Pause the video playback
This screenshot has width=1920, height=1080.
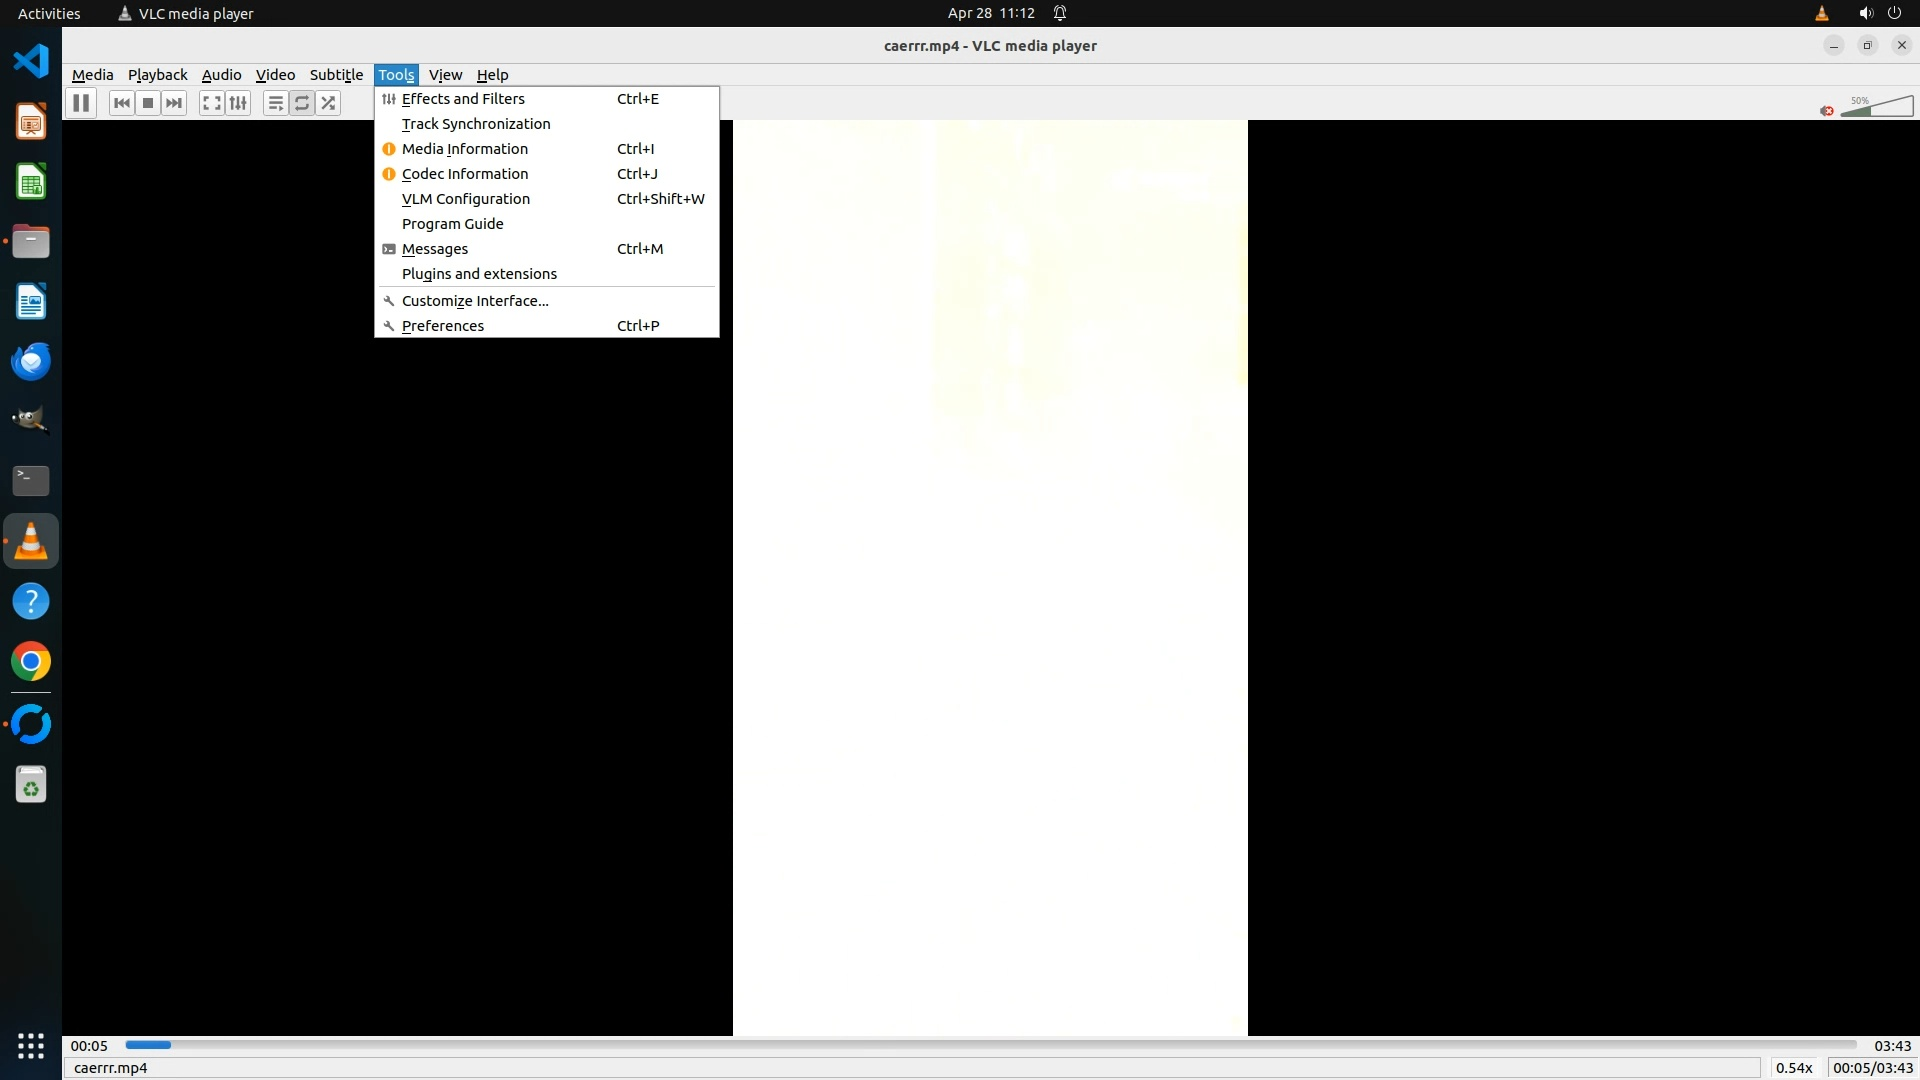pyautogui.click(x=81, y=103)
